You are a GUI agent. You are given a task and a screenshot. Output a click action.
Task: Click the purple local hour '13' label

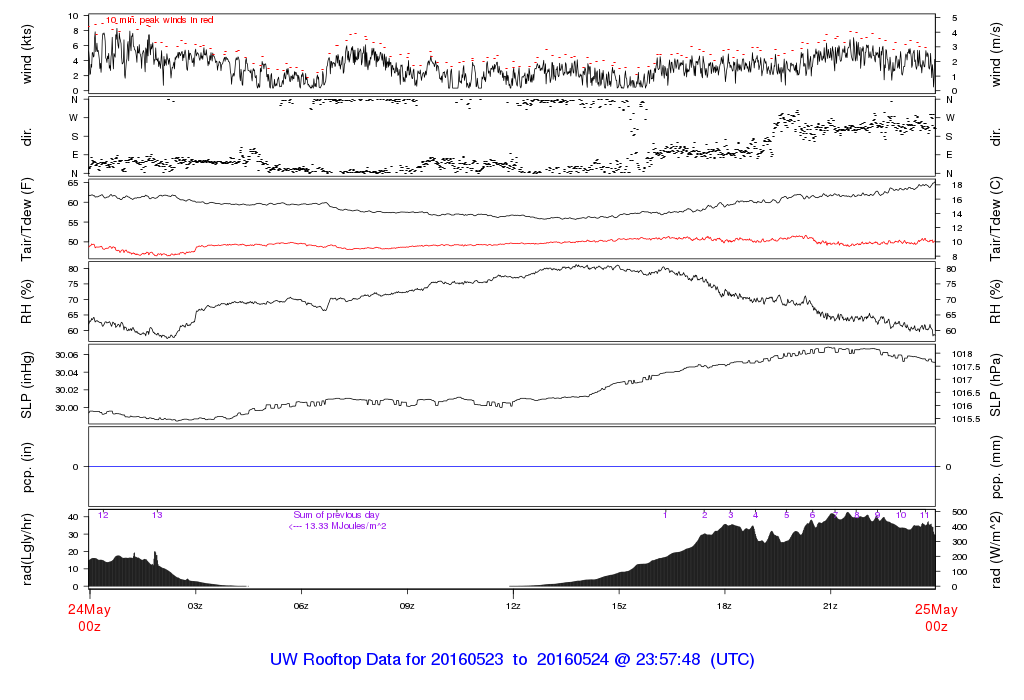[x=157, y=515]
